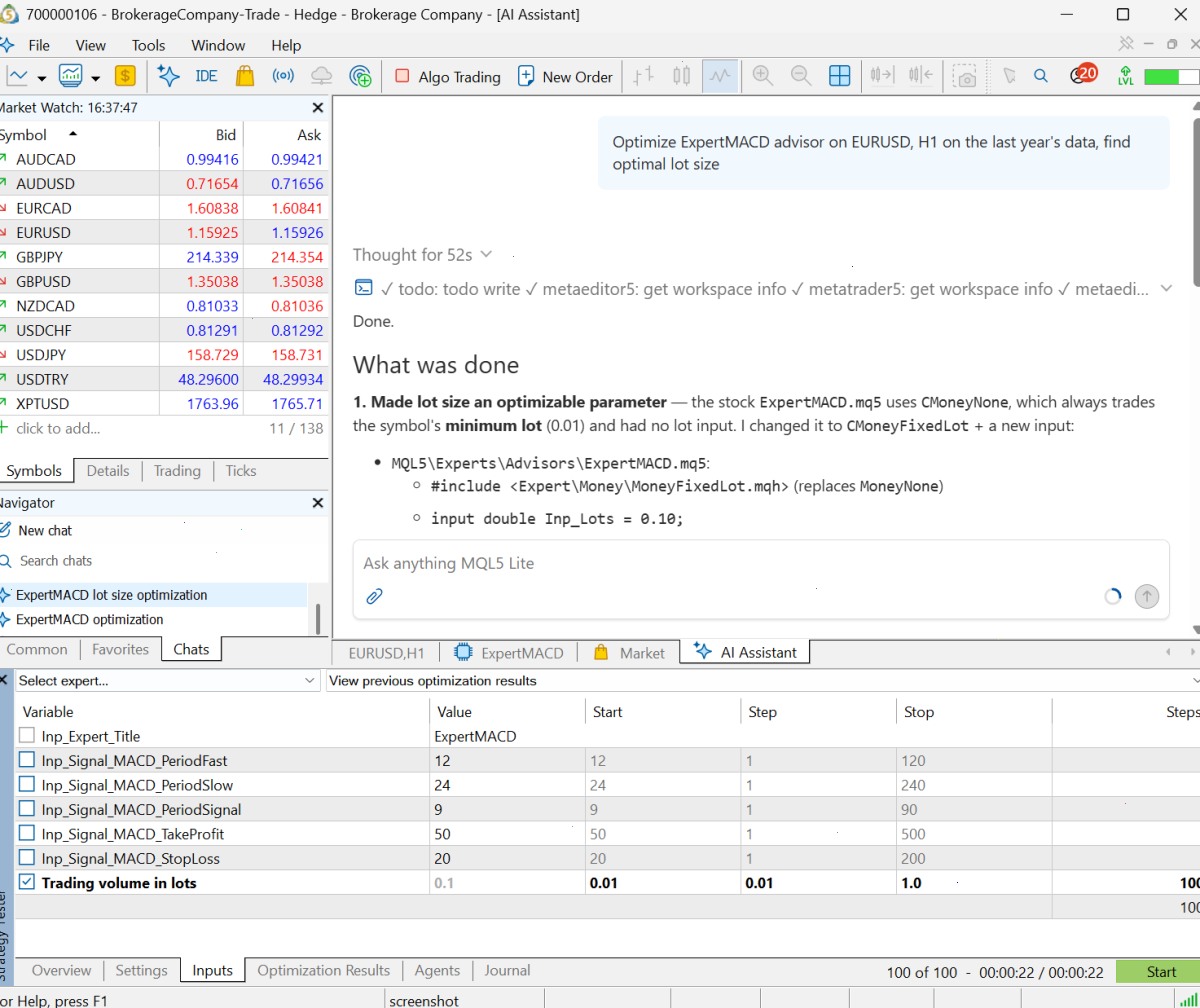The height and width of the screenshot is (1008, 1200).
Task: Open the Market shopping bag icon in toolbar
Action: [244, 76]
